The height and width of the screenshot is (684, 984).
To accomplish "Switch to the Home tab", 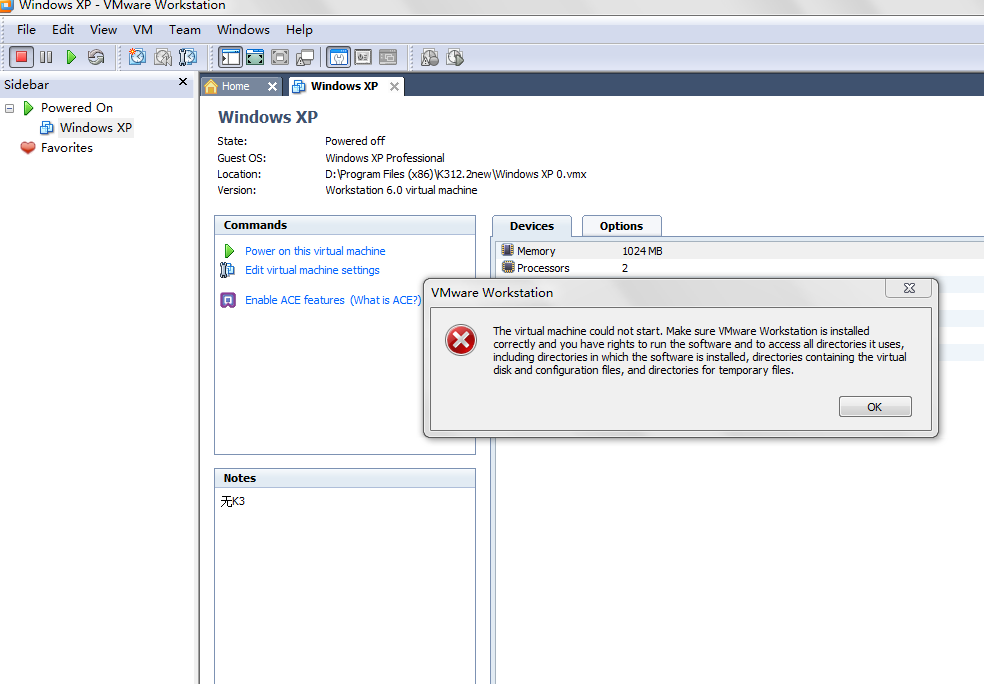I will click(235, 86).
